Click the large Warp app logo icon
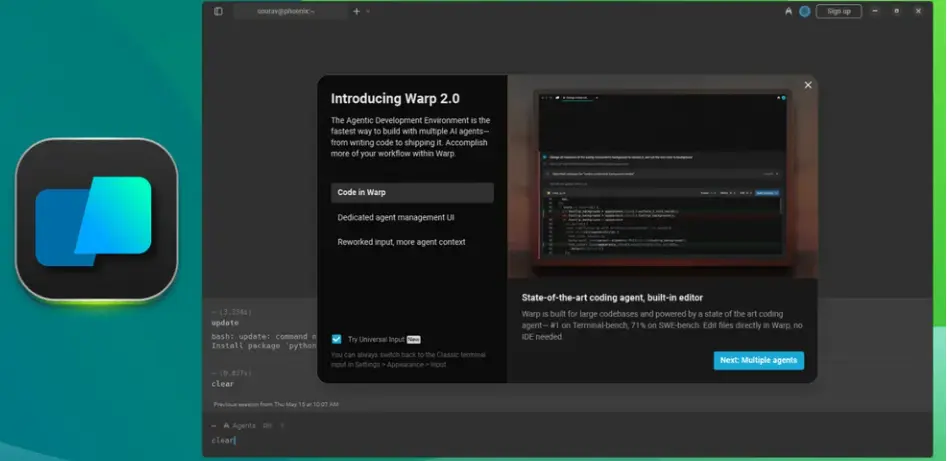The height and width of the screenshot is (461, 947). pyautogui.click(x=97, y=219)
